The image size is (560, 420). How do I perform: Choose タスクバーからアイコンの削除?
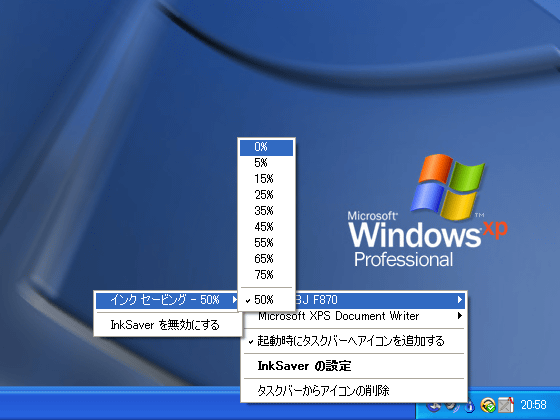click(x=354, y=391)
